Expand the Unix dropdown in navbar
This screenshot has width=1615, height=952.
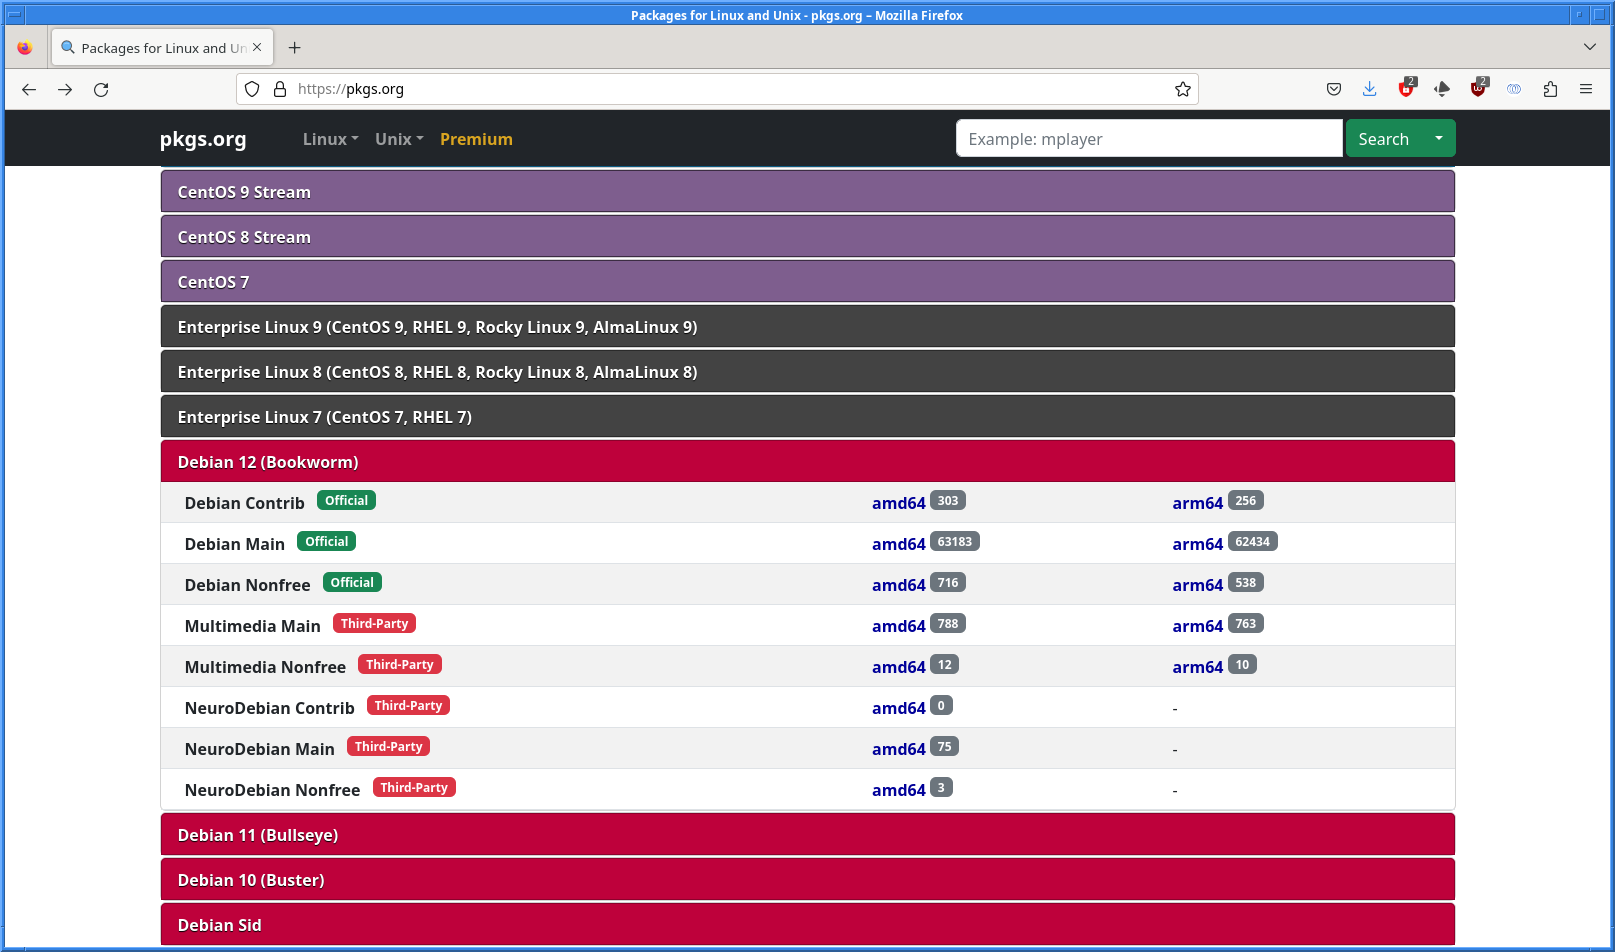point(399,139)
